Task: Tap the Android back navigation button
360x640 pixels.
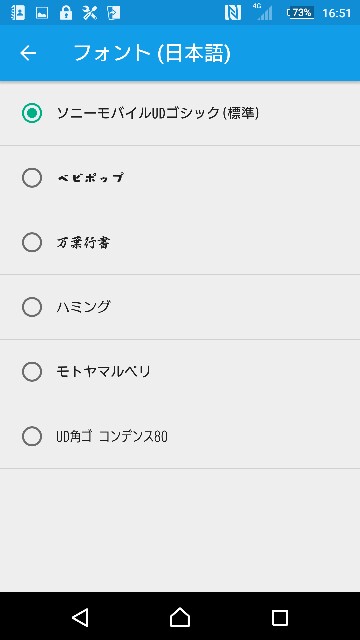Action: point(80,617)
